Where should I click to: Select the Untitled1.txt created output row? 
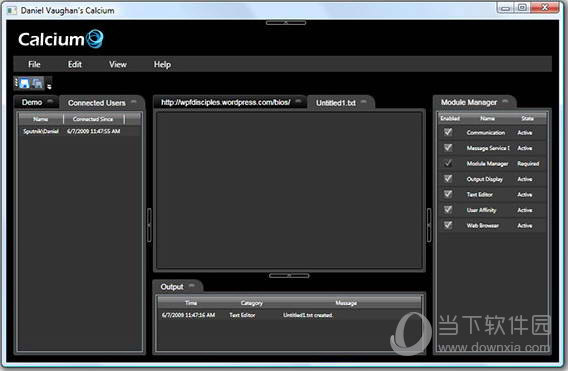[289, 315]
